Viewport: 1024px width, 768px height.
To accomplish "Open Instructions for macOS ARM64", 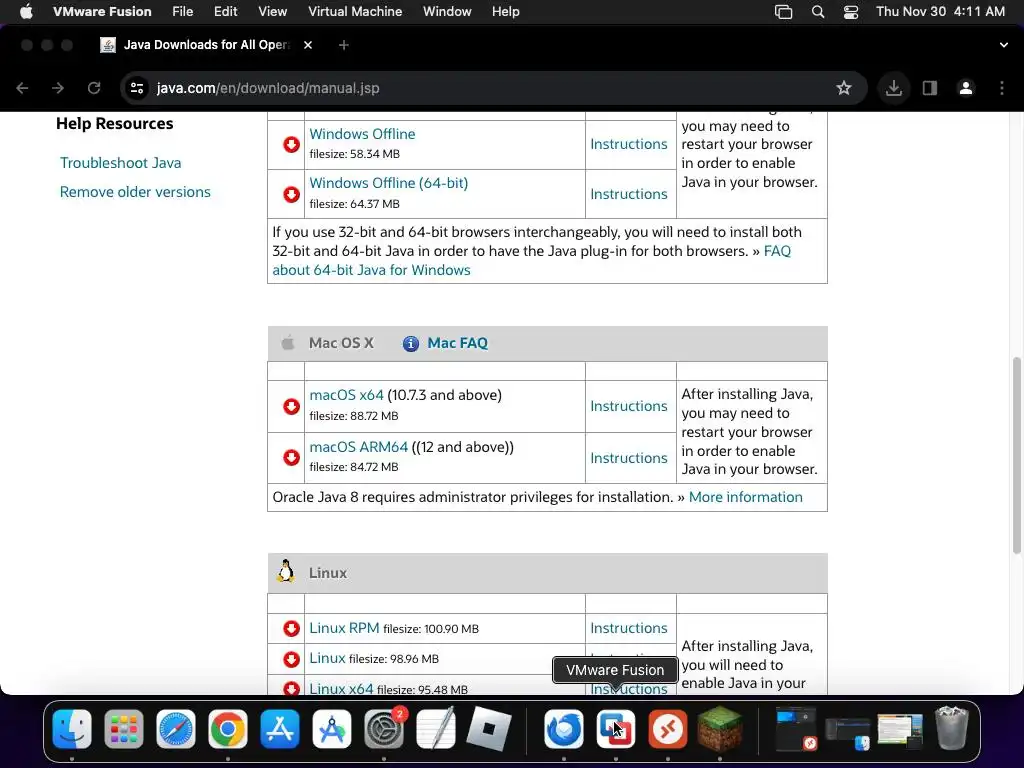I will click(628, 458).
